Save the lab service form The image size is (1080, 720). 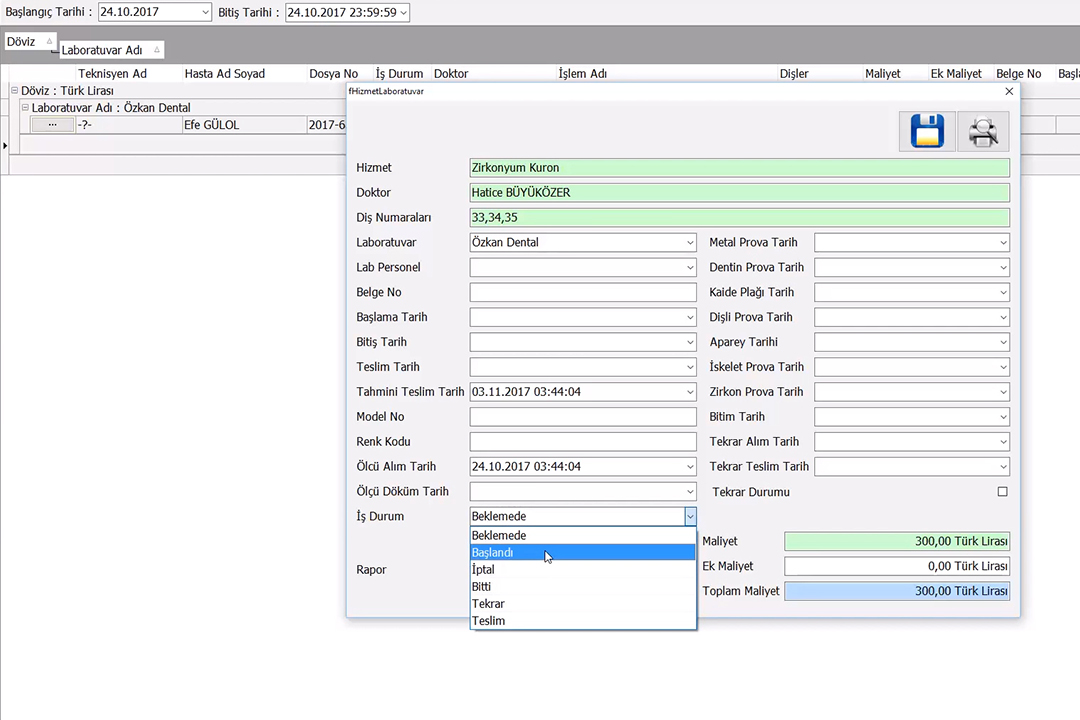coord(927,131)
